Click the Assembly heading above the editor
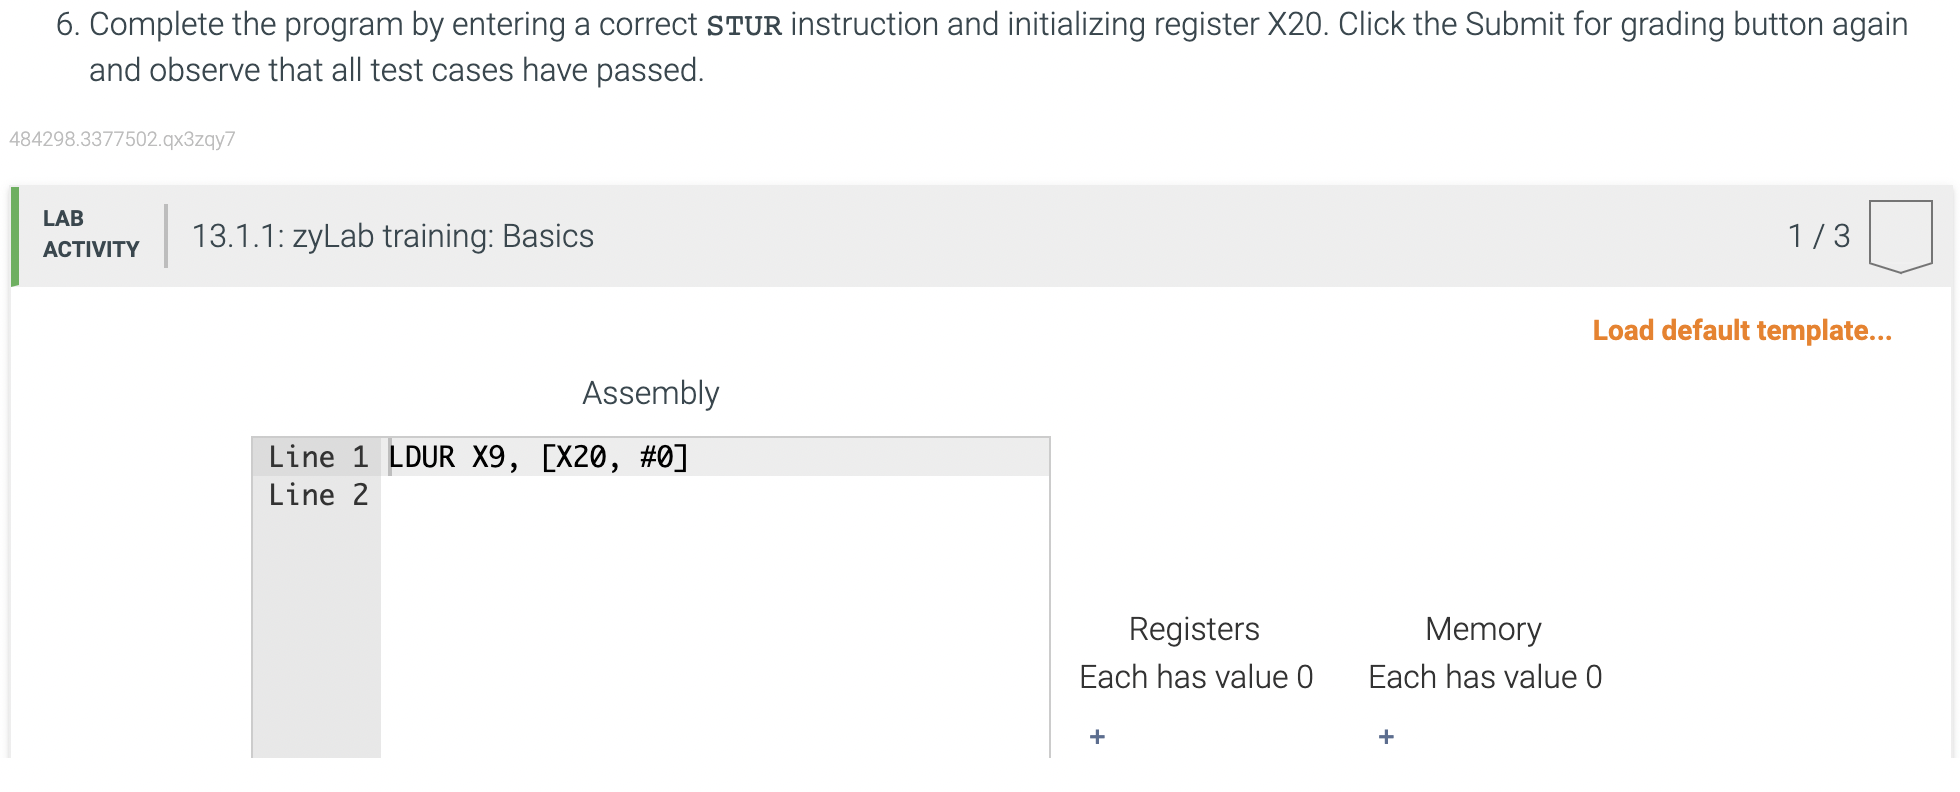 pos(651,393)
